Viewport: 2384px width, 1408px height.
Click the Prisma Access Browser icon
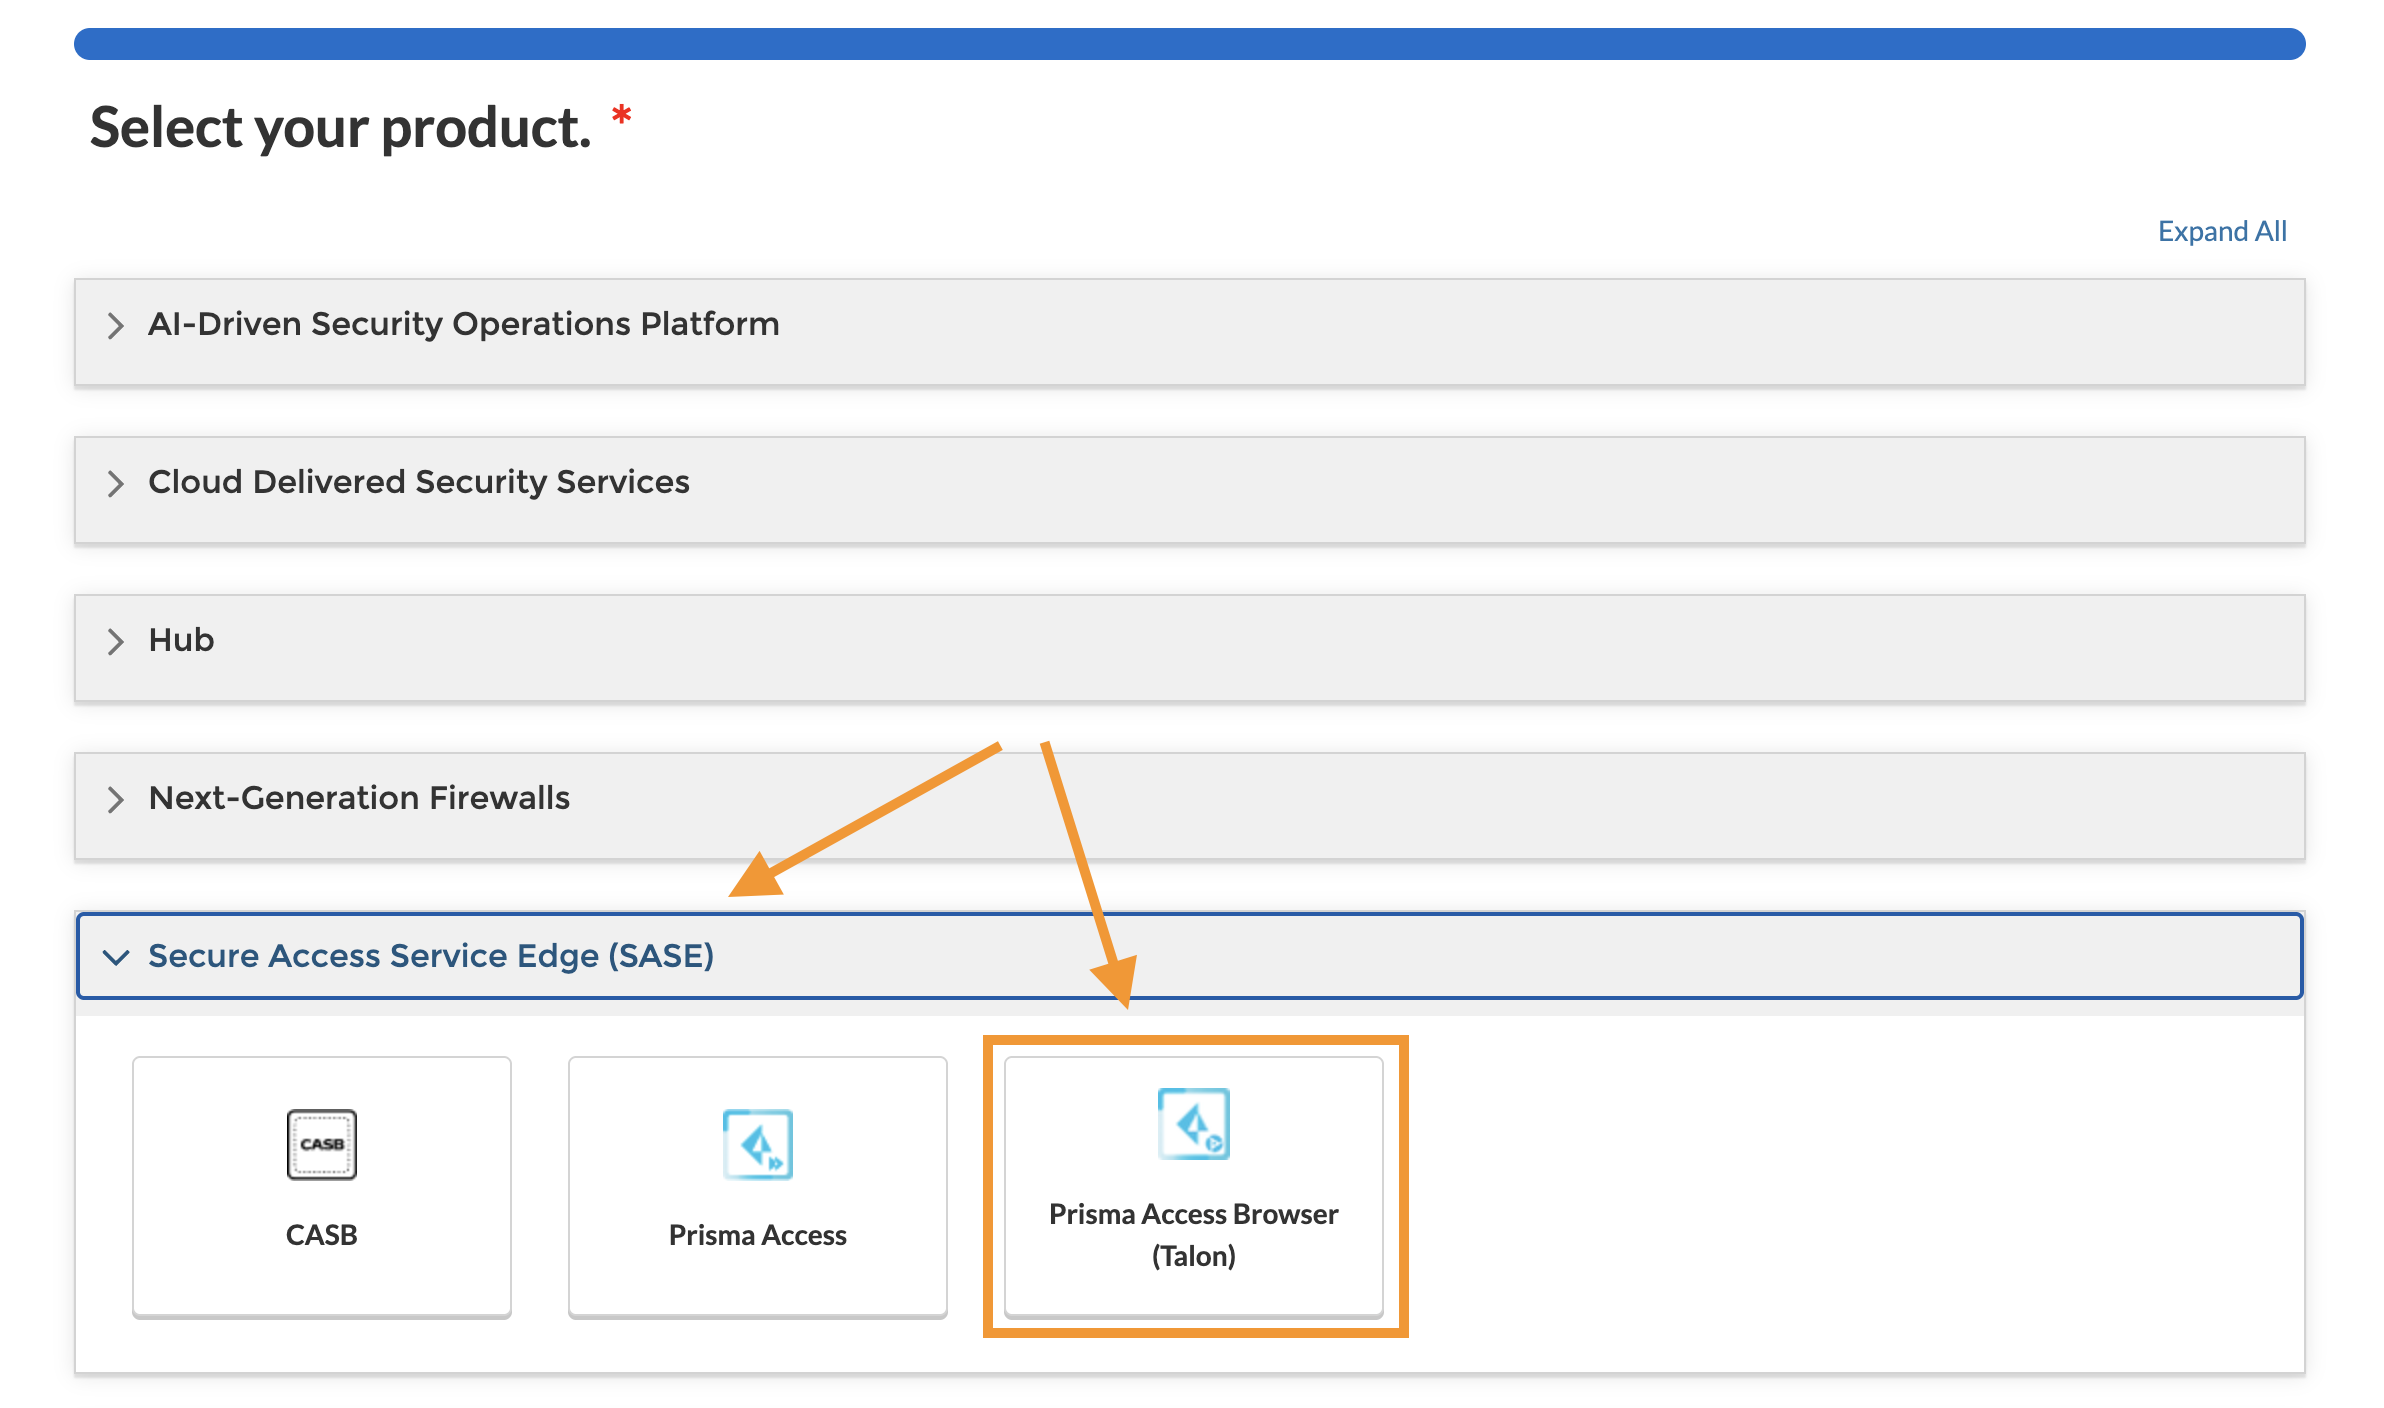coord(1193,1123)
